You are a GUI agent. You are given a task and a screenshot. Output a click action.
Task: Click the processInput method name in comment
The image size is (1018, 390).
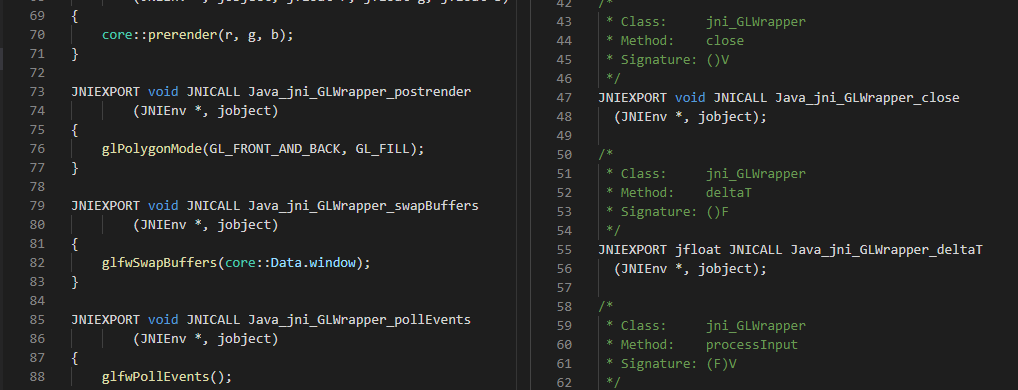752,345
